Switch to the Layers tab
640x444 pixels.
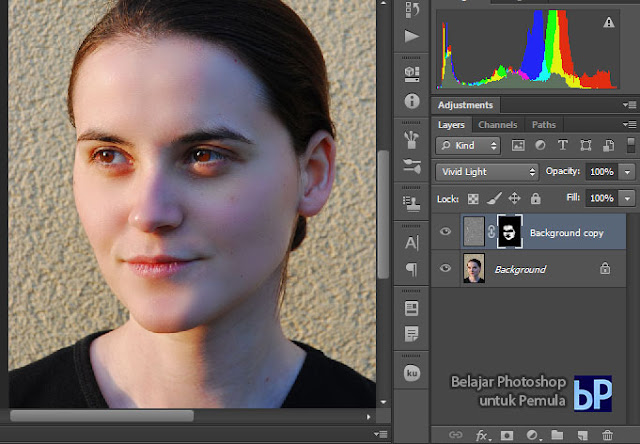point(451,124)
